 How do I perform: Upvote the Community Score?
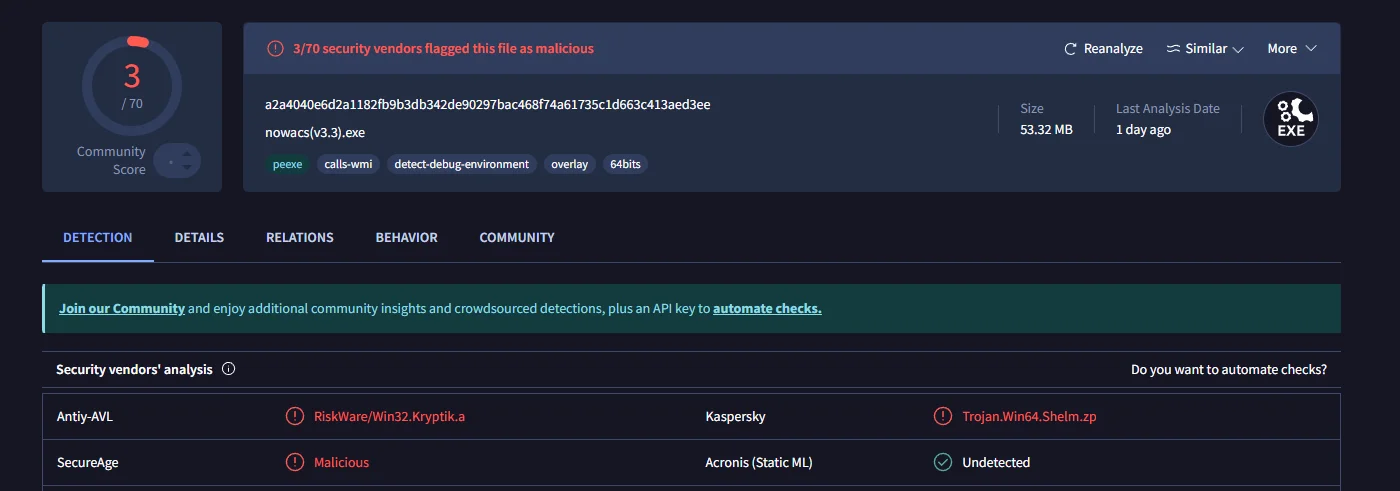[x=188, y=153]
